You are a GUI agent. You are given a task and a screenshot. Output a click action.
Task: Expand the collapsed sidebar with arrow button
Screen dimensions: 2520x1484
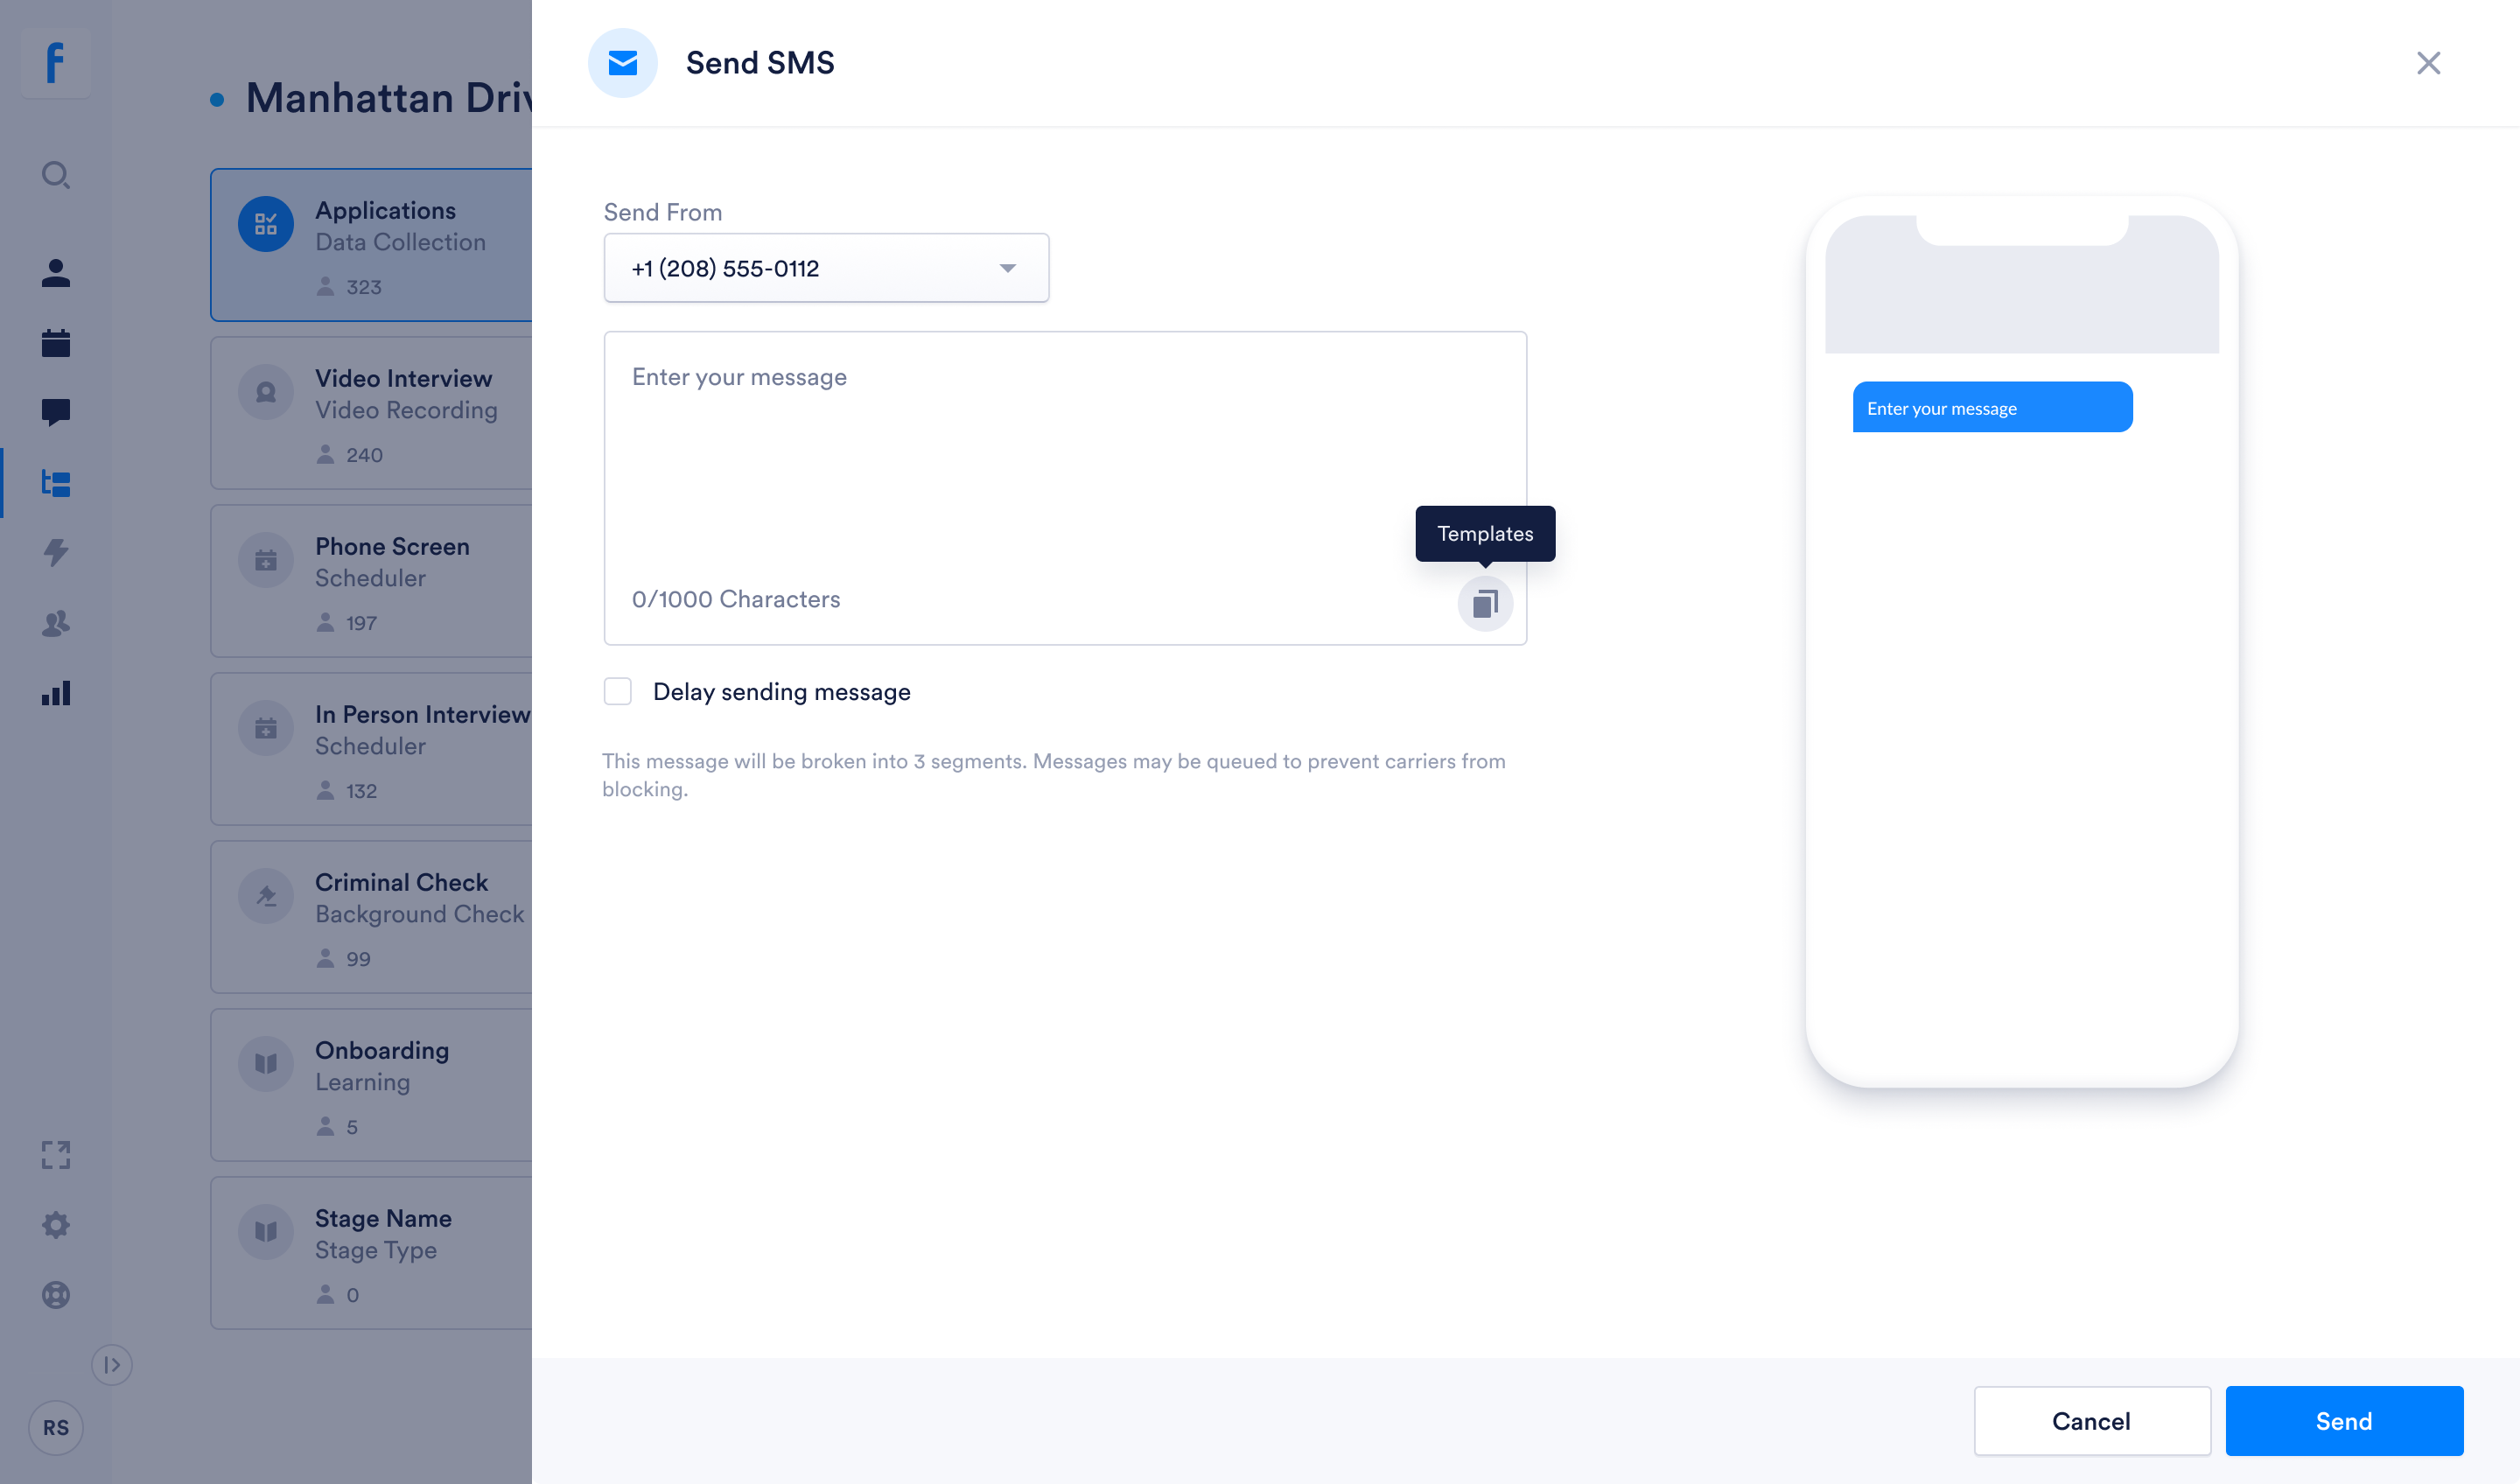pos(112,1364)
